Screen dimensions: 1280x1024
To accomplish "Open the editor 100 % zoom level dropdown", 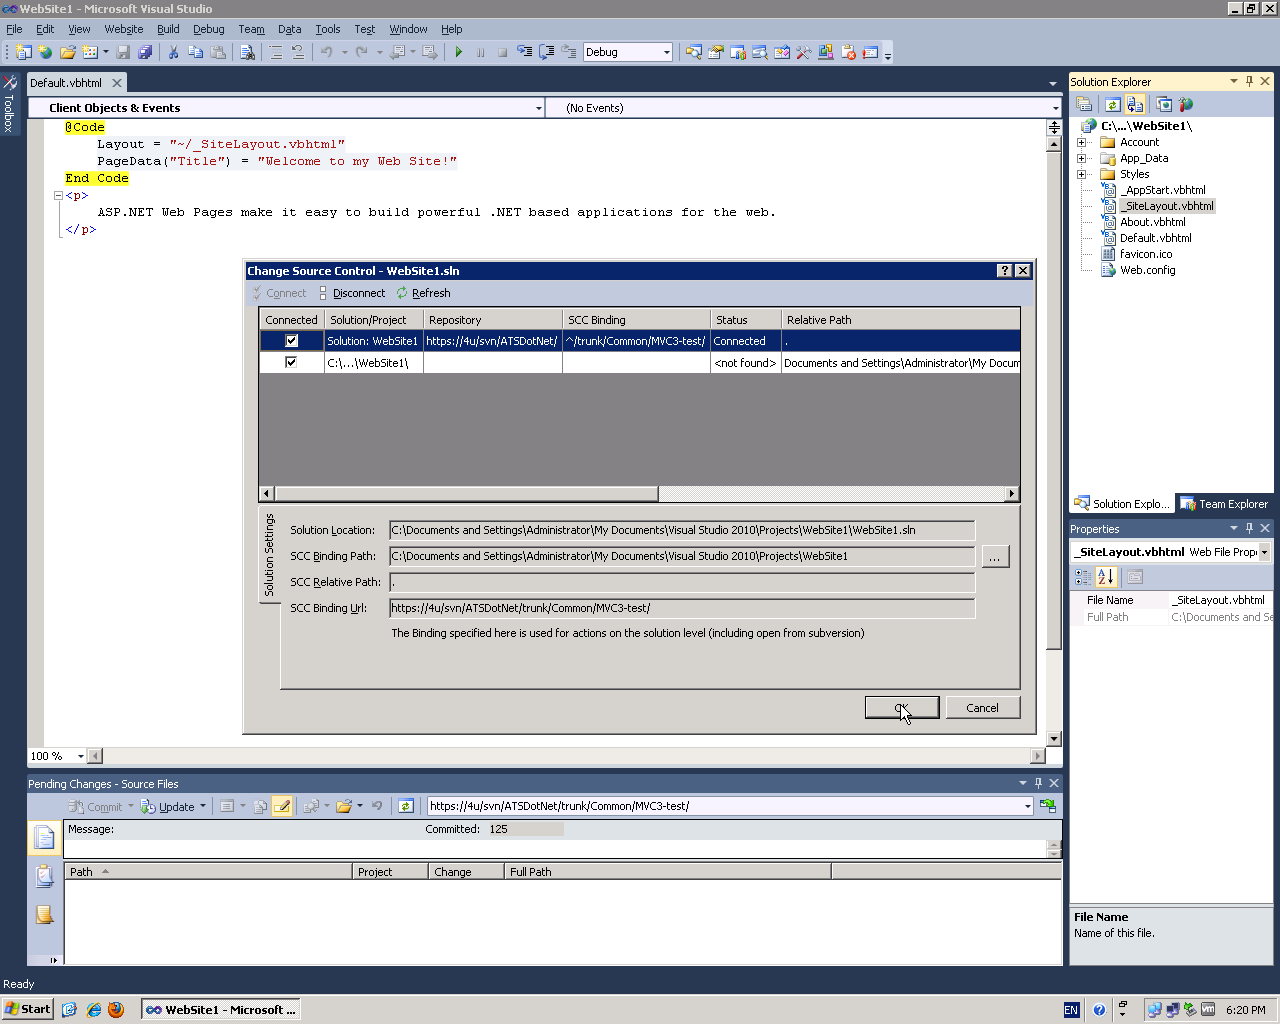I will pos(81,756).
